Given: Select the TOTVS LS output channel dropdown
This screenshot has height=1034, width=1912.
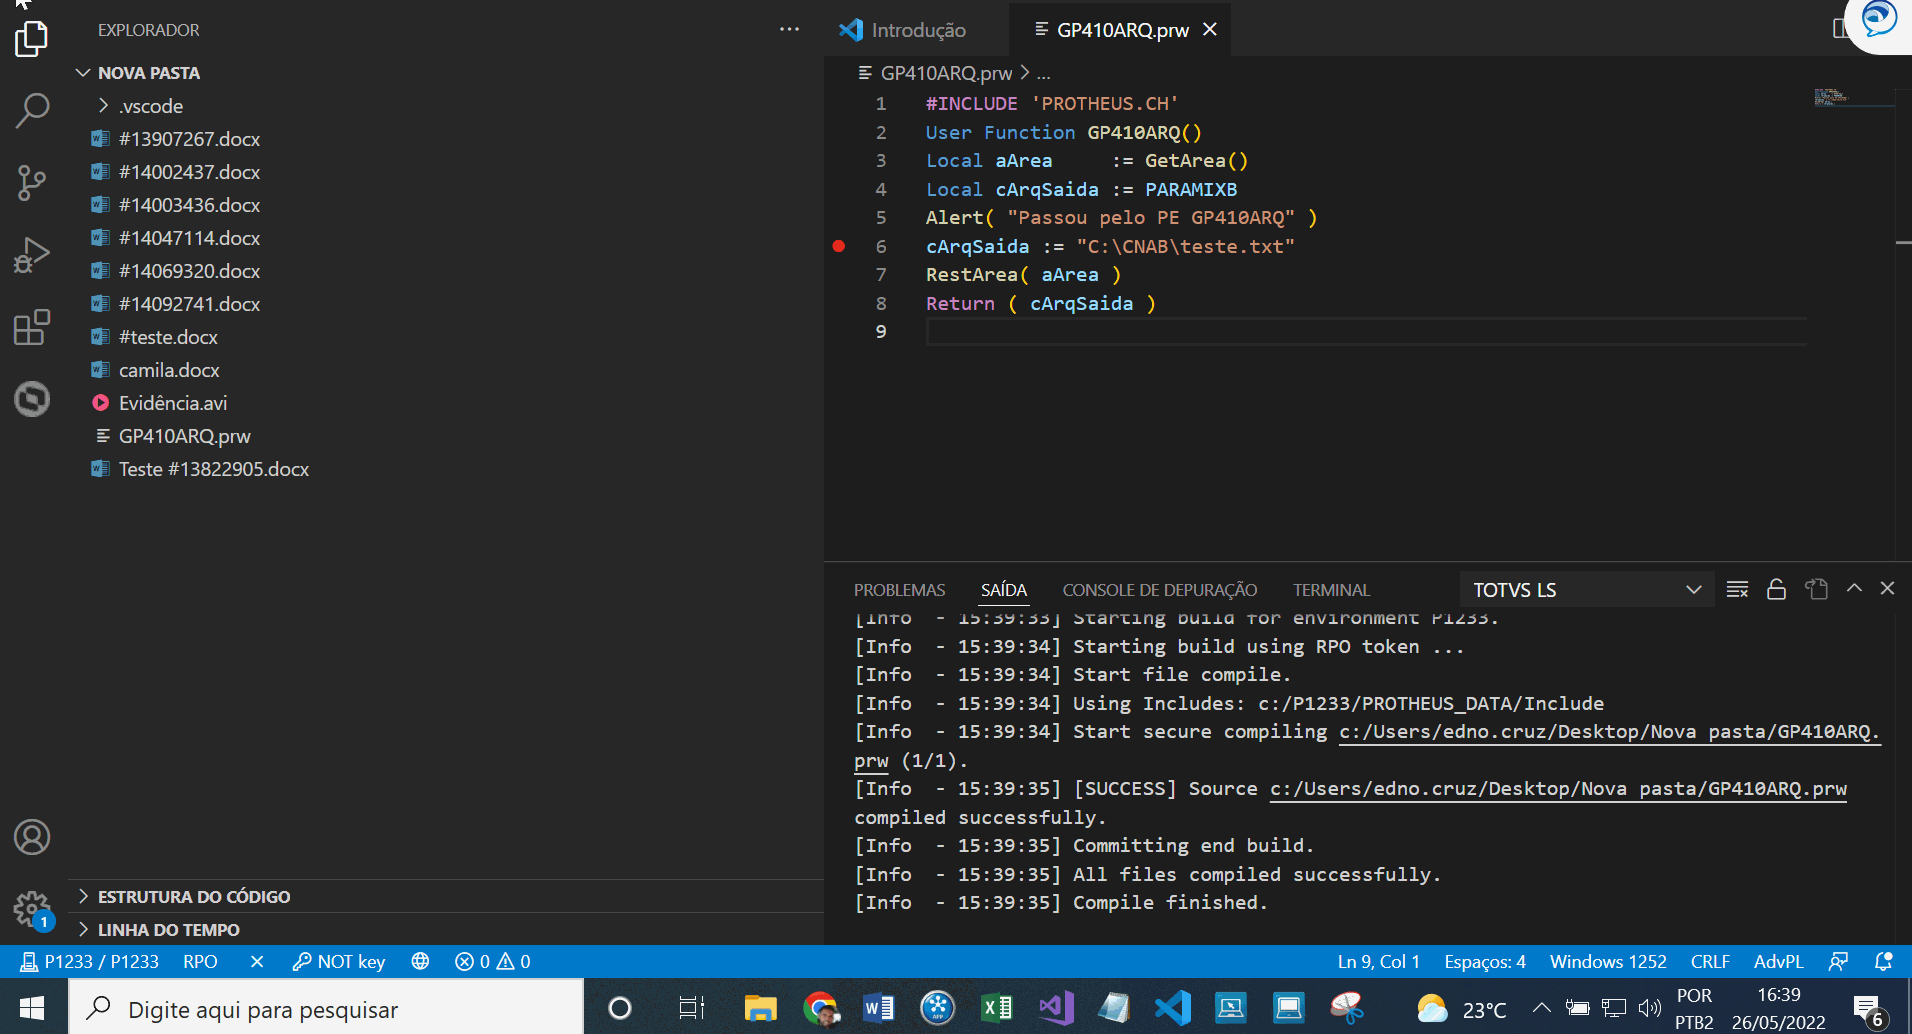Looking at the screenshot, I should (1587, 590).
